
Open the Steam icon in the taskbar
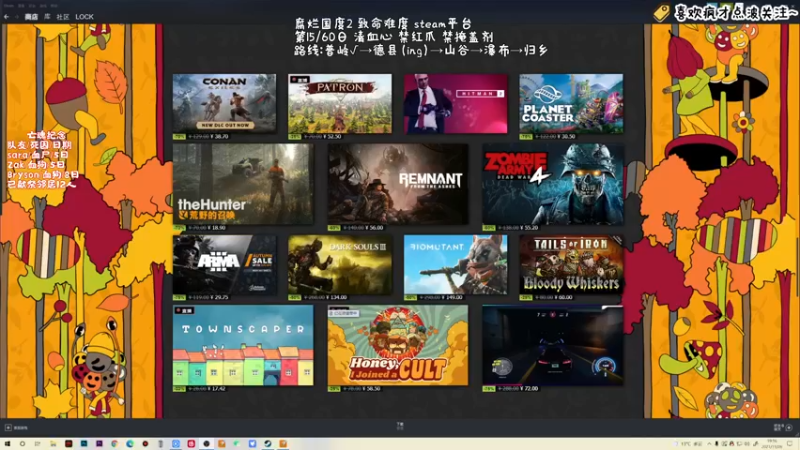[267, 444]
